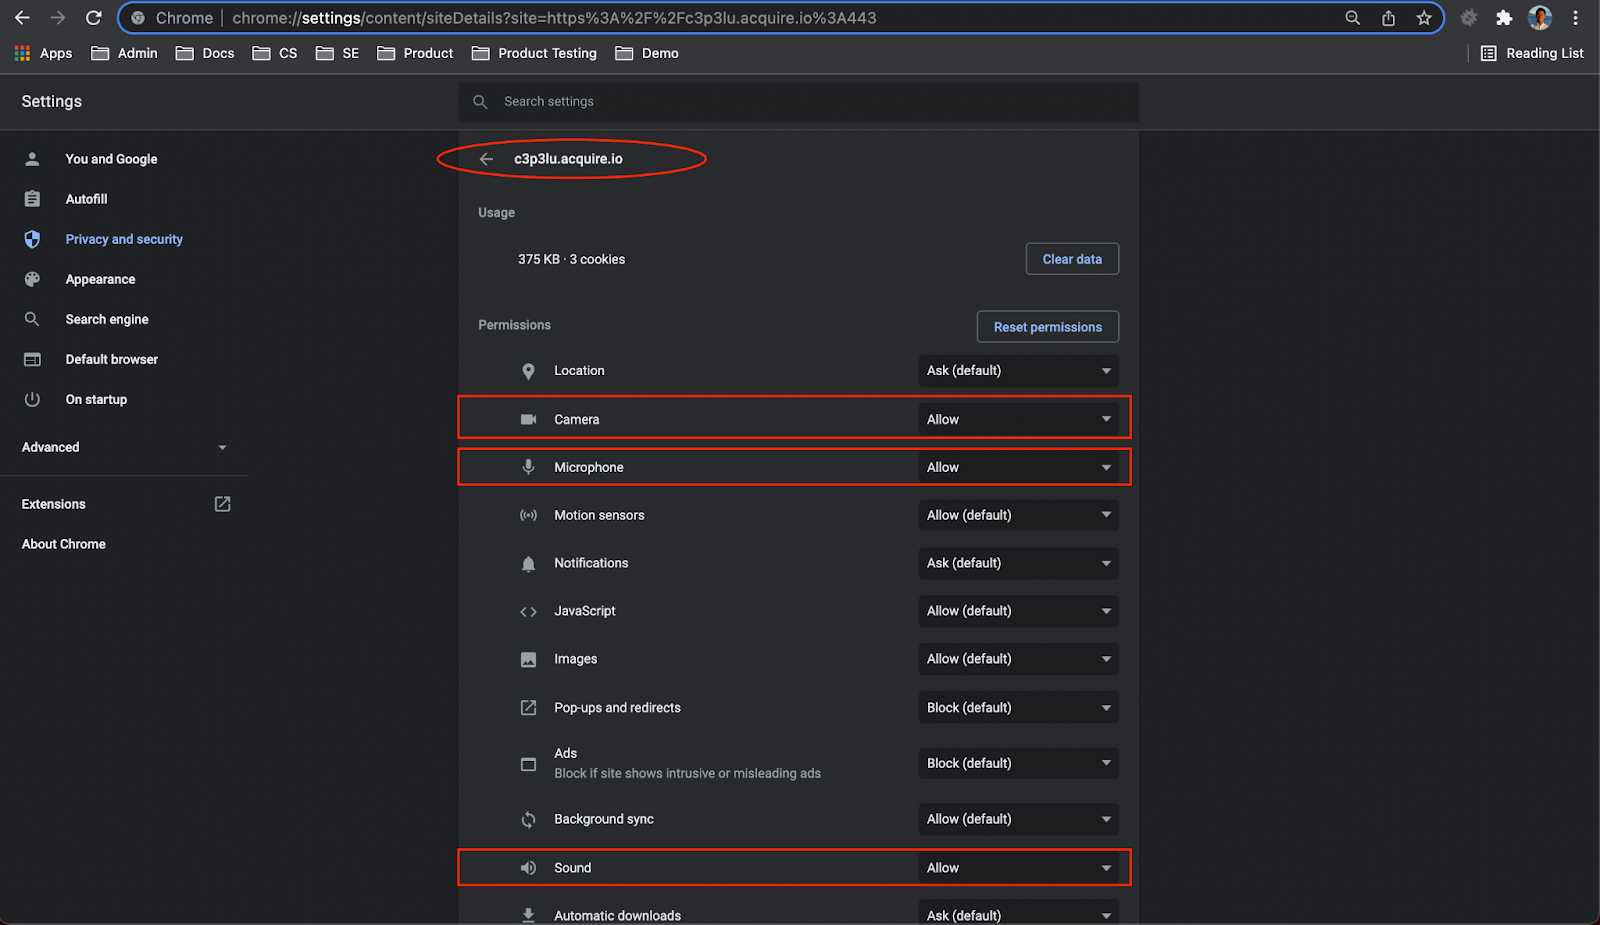Select You and Google in sidebar
Viewport: 1600px width, 925px height.
(x=111, y=159)
